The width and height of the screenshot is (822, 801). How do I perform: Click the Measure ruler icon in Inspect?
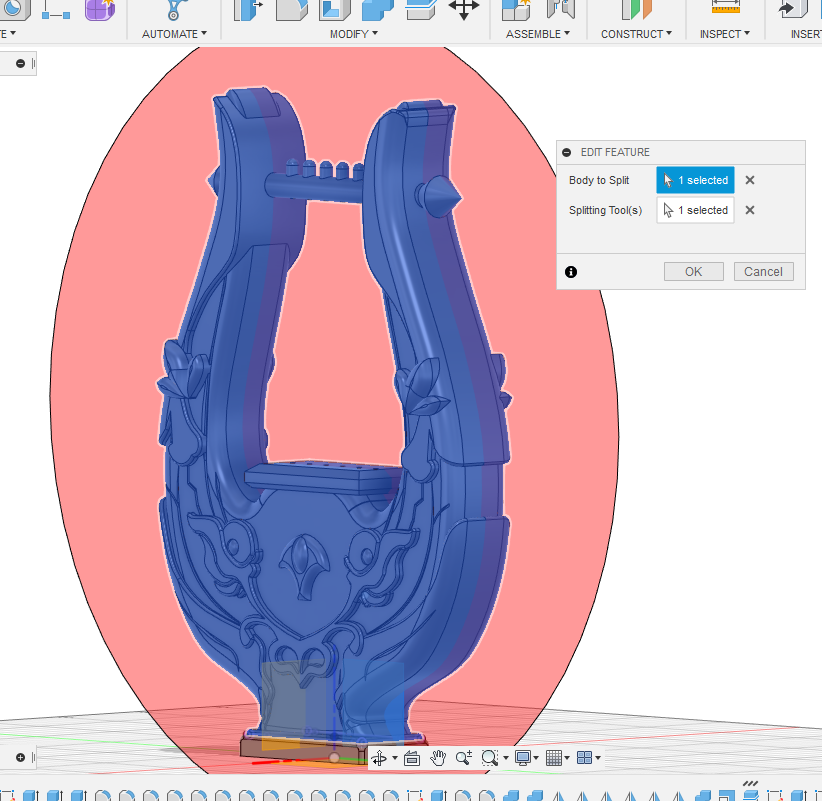tap(726, 7)
